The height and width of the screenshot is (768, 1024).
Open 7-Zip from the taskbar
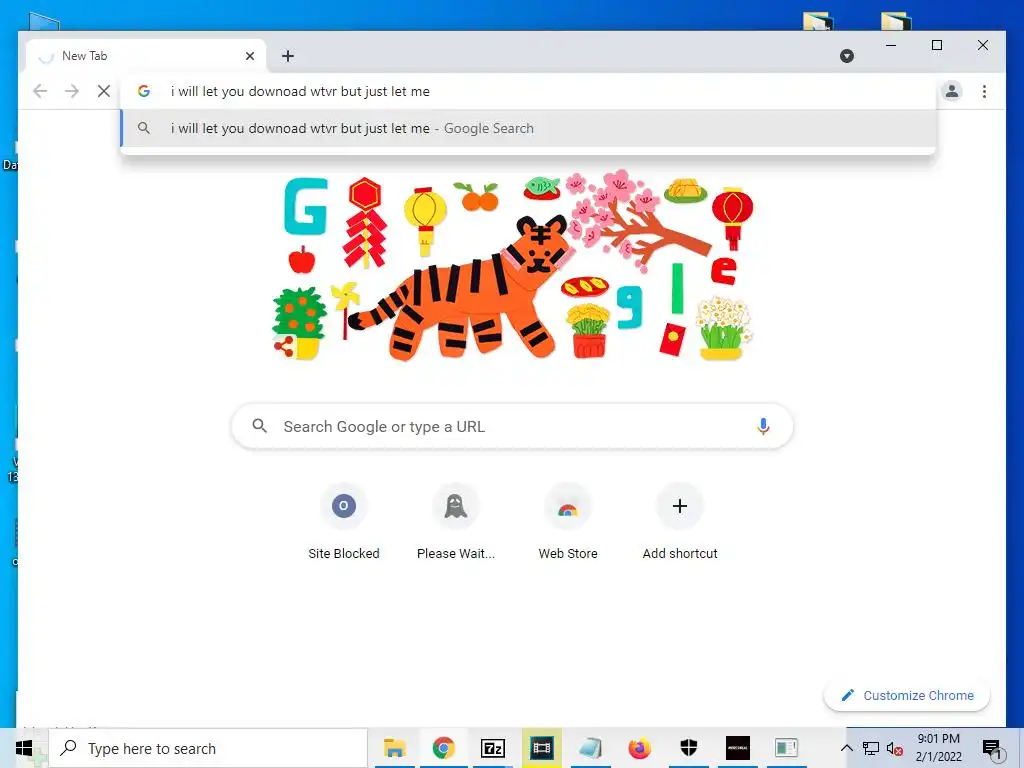pos(492,748)
